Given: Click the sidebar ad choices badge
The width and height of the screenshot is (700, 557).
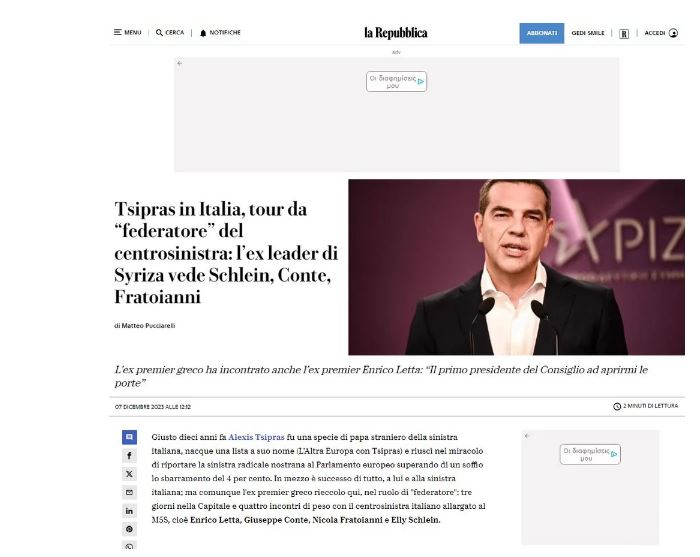Looking at the screenshot, I should (x=590, y=454).
